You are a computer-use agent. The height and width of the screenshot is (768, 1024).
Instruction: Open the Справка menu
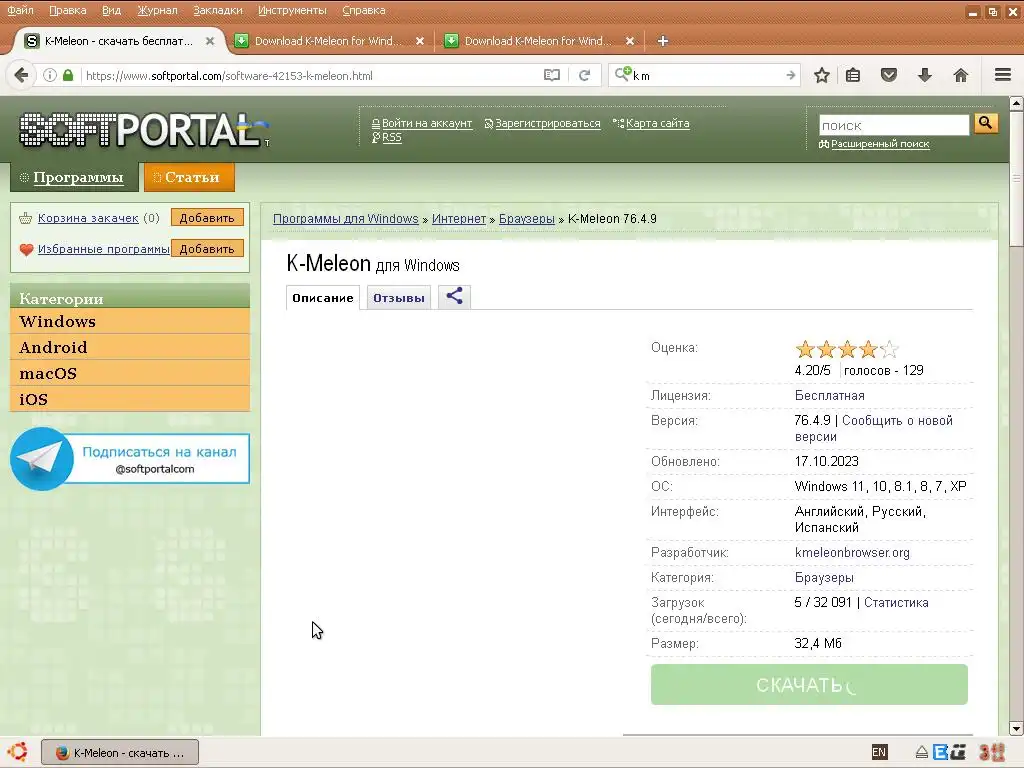(364, 10)
